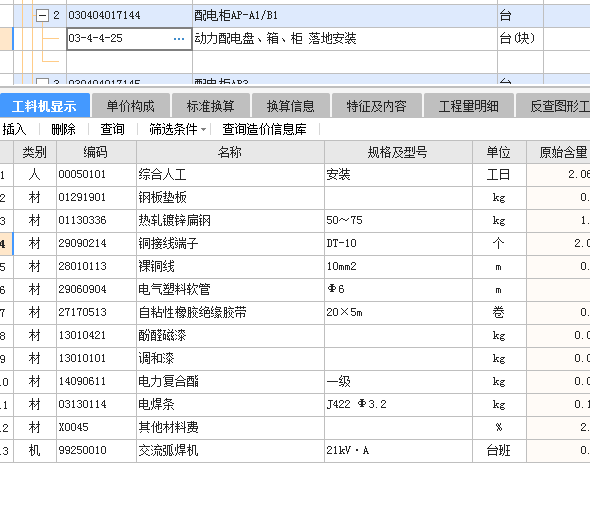
Task: Click the 删除 toolbar button
Action: click(63, 129)
